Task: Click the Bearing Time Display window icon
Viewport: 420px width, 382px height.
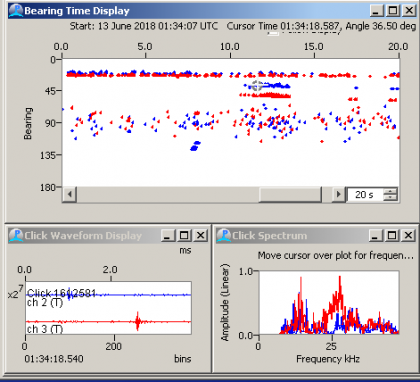Action: pos(16,11)
